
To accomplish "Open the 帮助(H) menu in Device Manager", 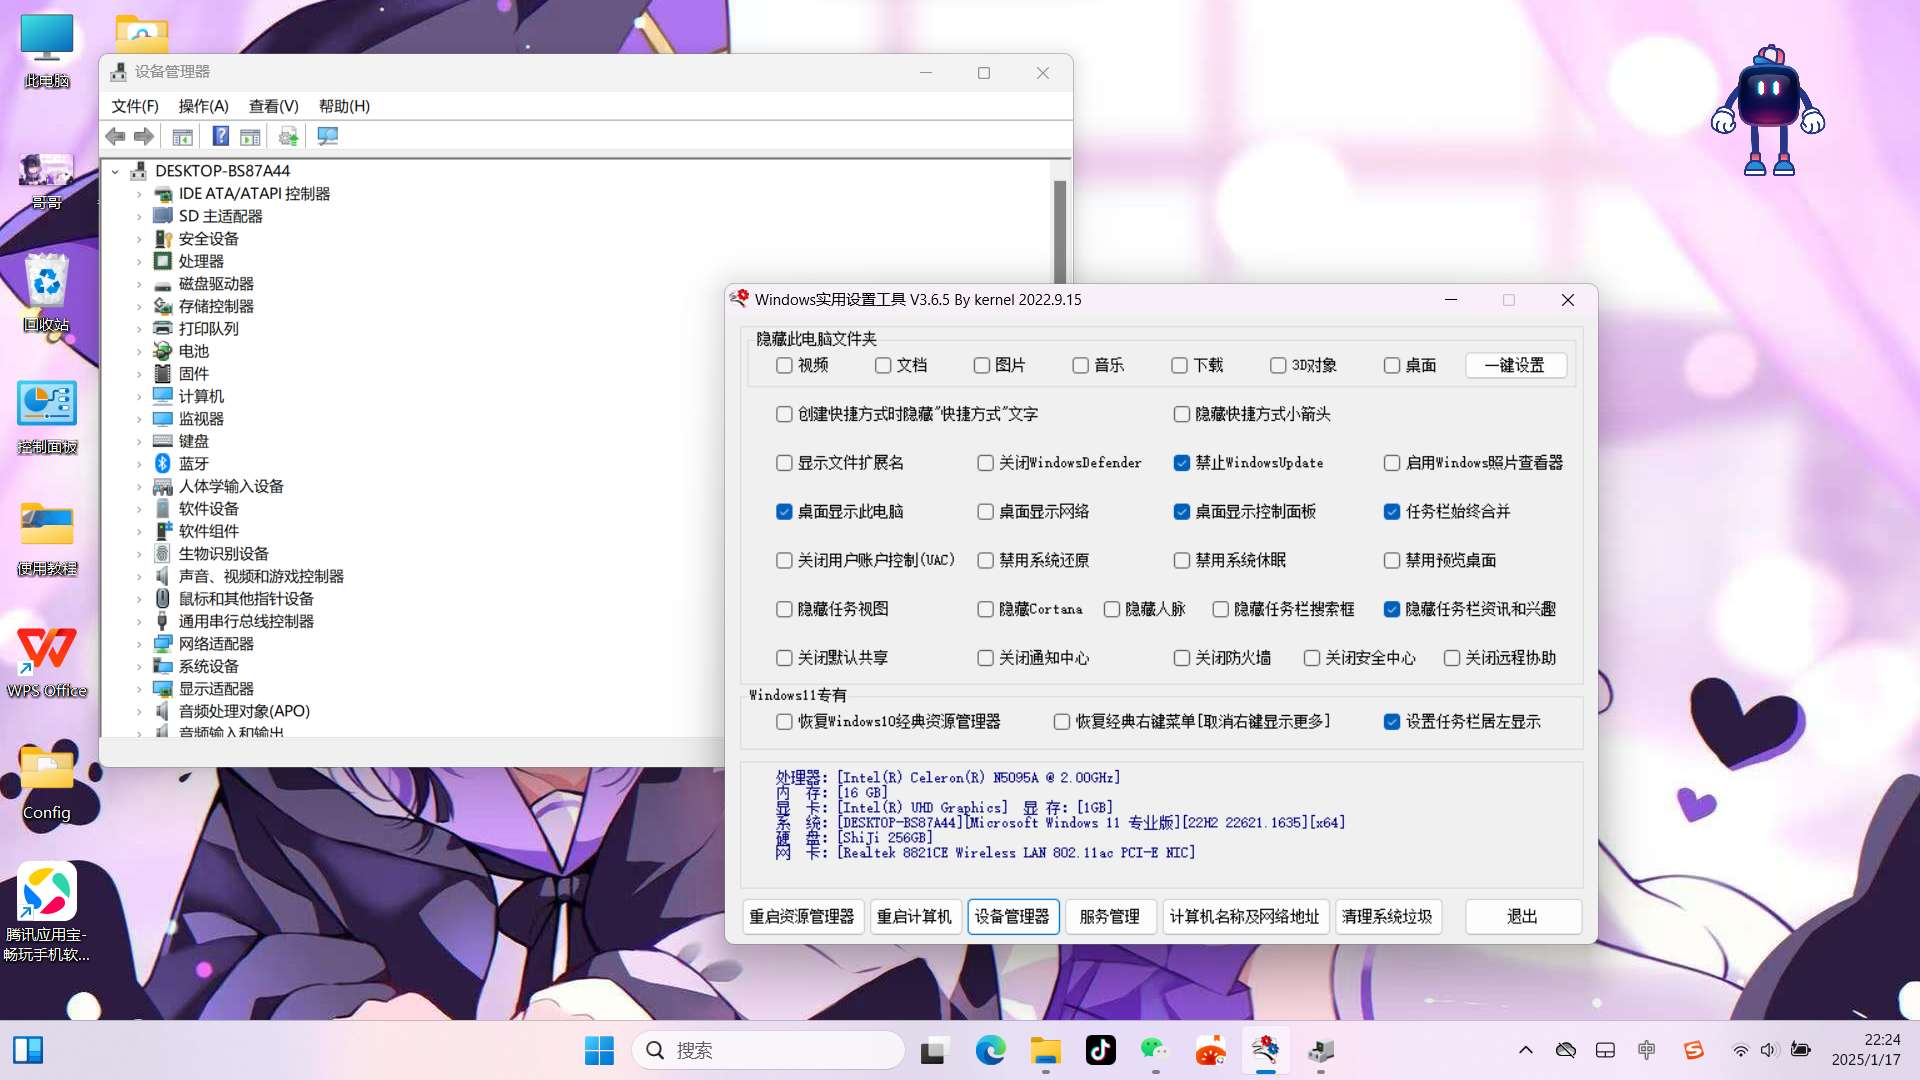I will (x=344, y=106).
